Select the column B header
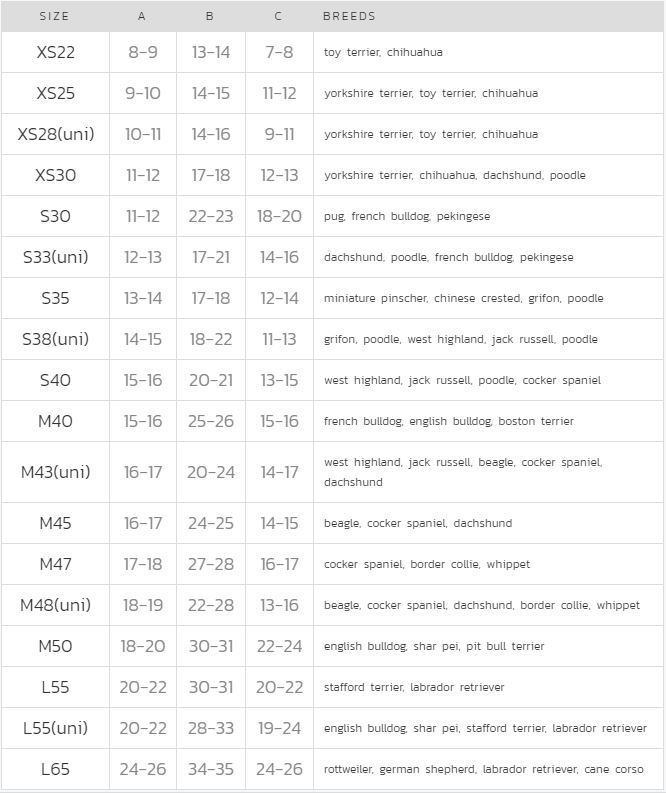 click(x=210, y=16)
